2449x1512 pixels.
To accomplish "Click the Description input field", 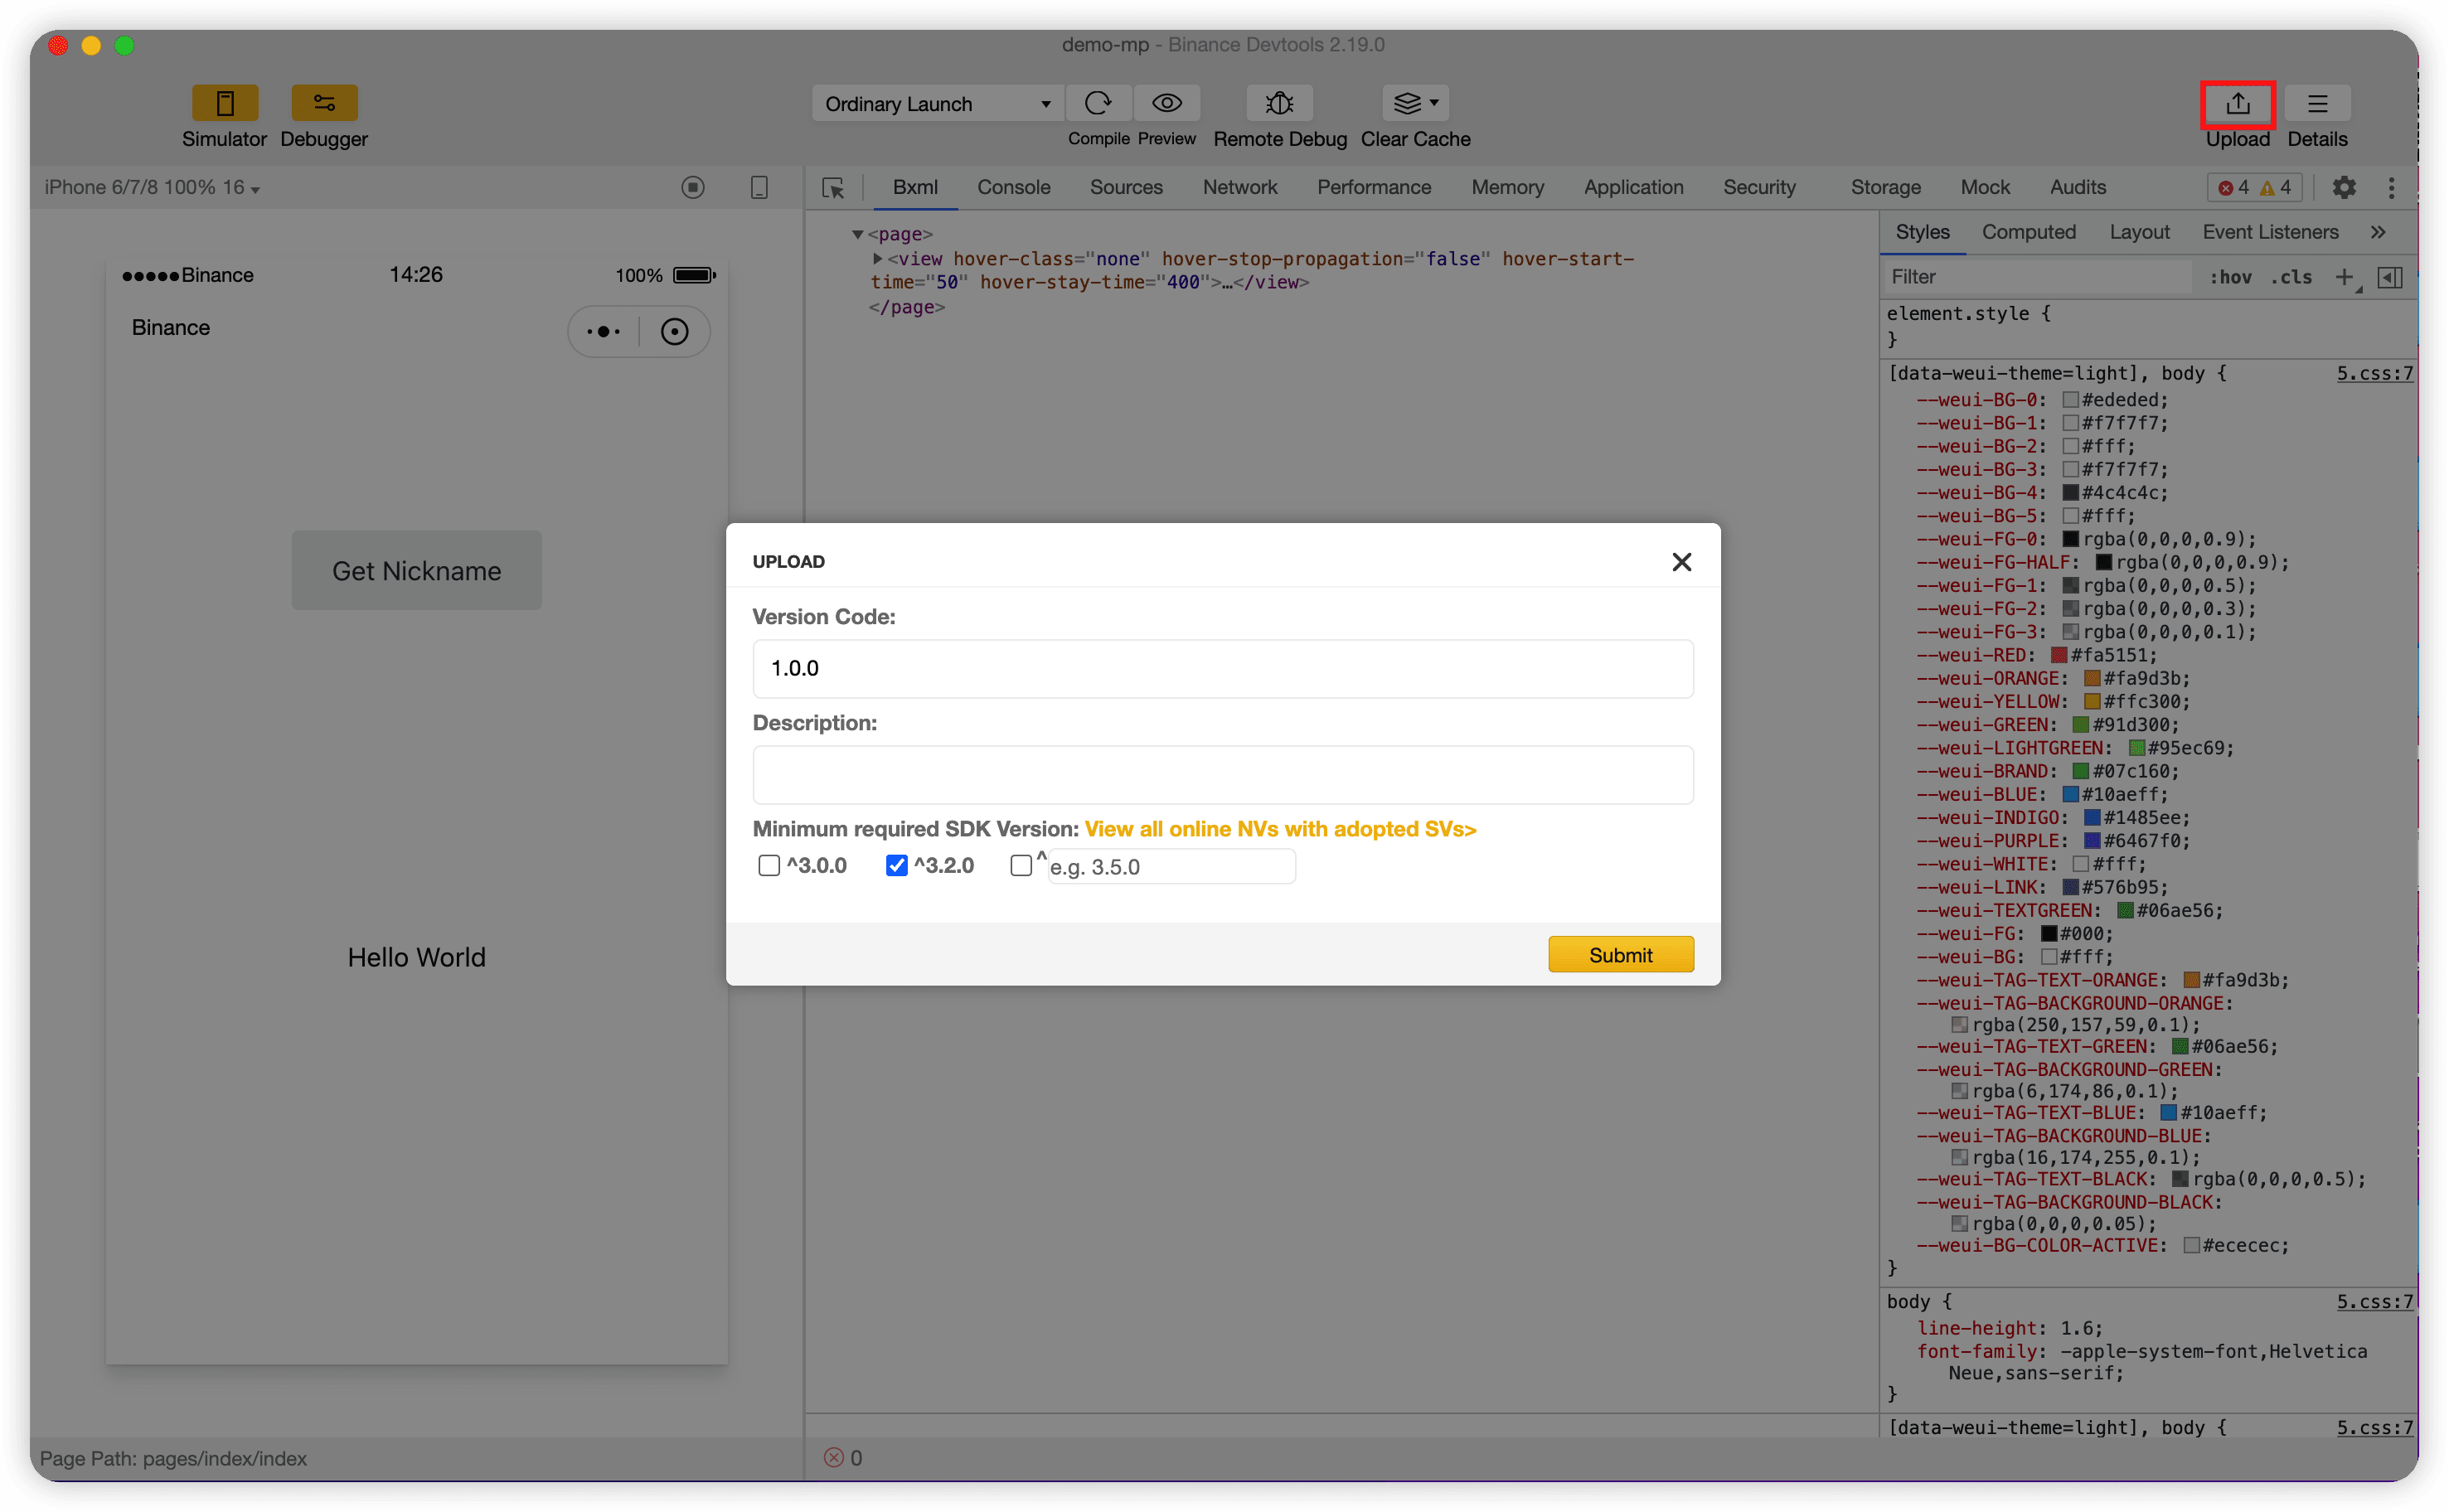I will click(x=1222, y=774).
